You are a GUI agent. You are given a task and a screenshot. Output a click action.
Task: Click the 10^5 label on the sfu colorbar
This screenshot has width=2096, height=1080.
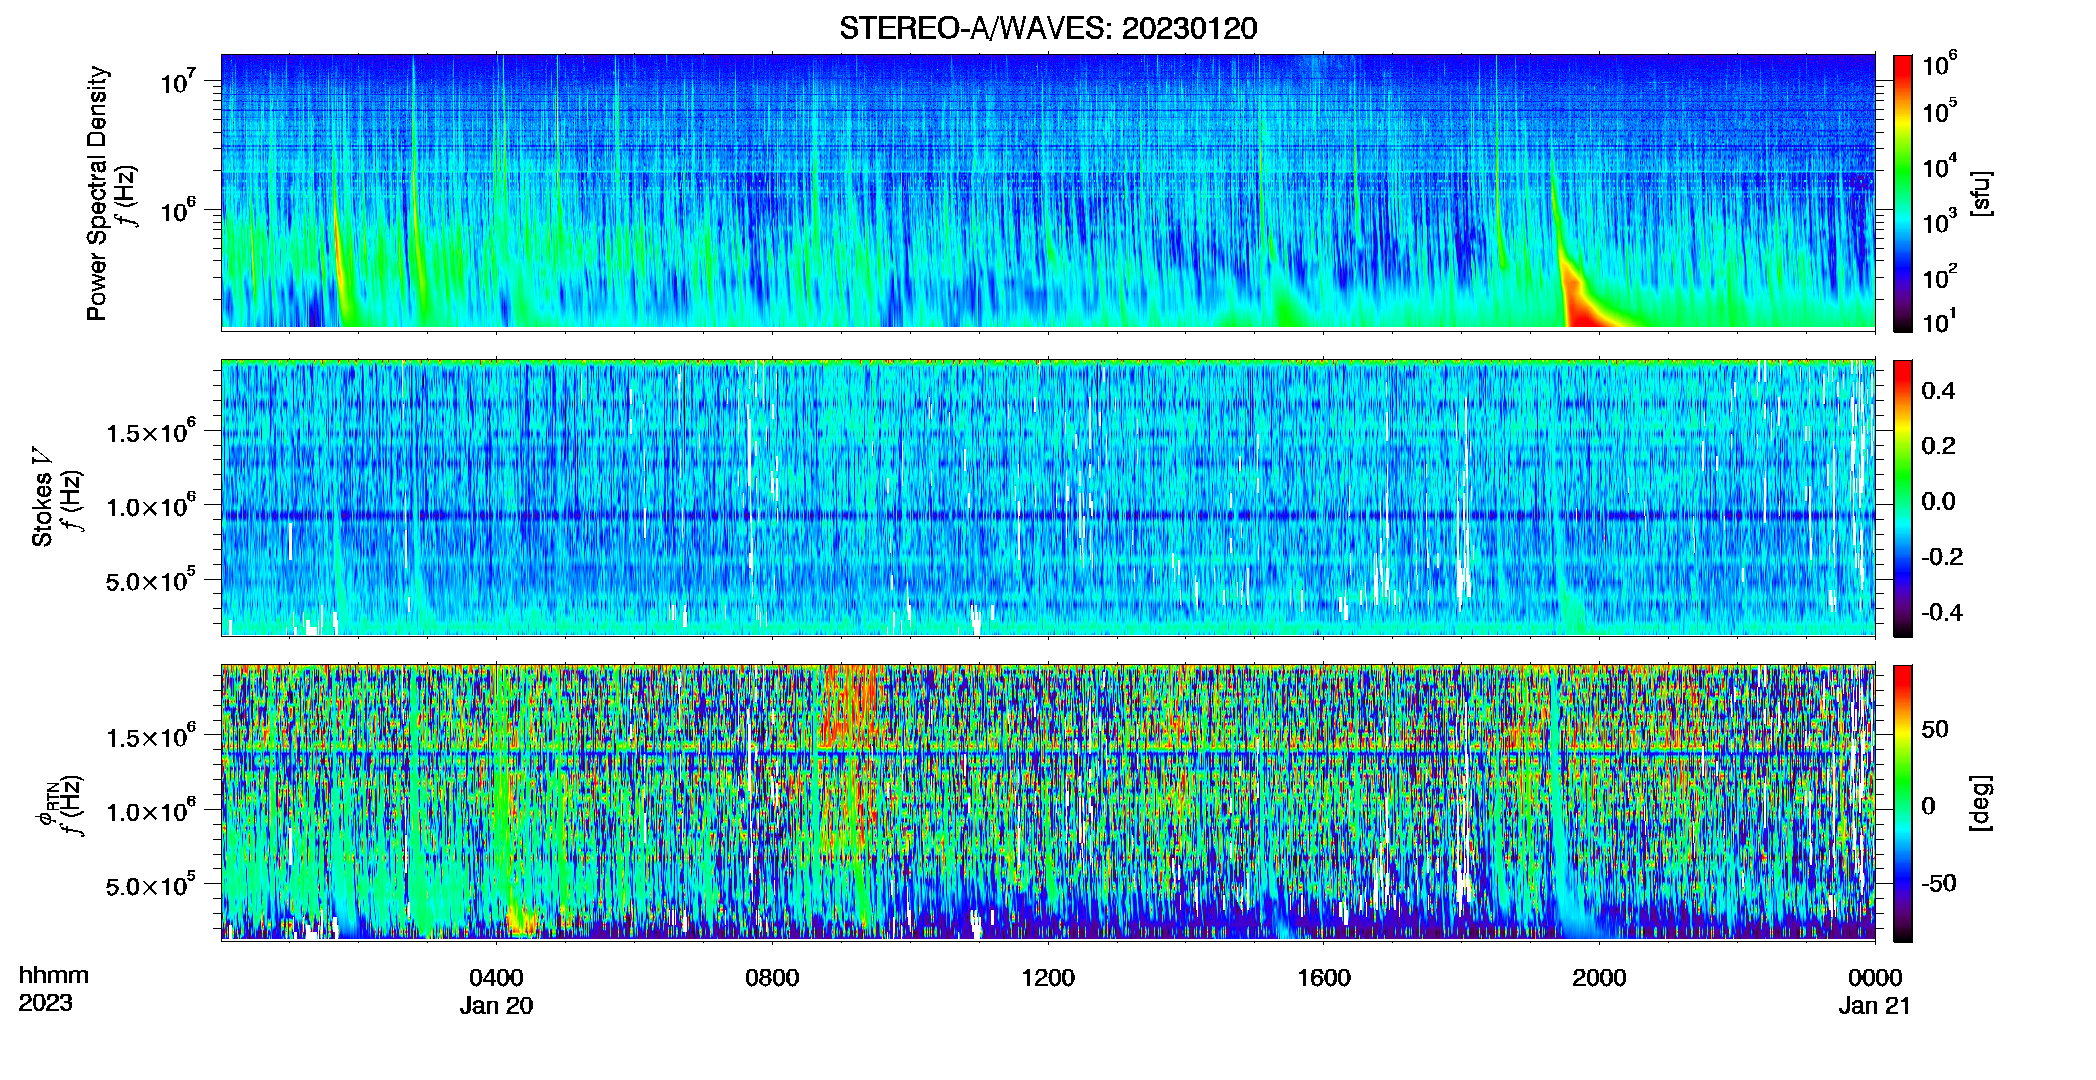click(x=1939, y=111)
